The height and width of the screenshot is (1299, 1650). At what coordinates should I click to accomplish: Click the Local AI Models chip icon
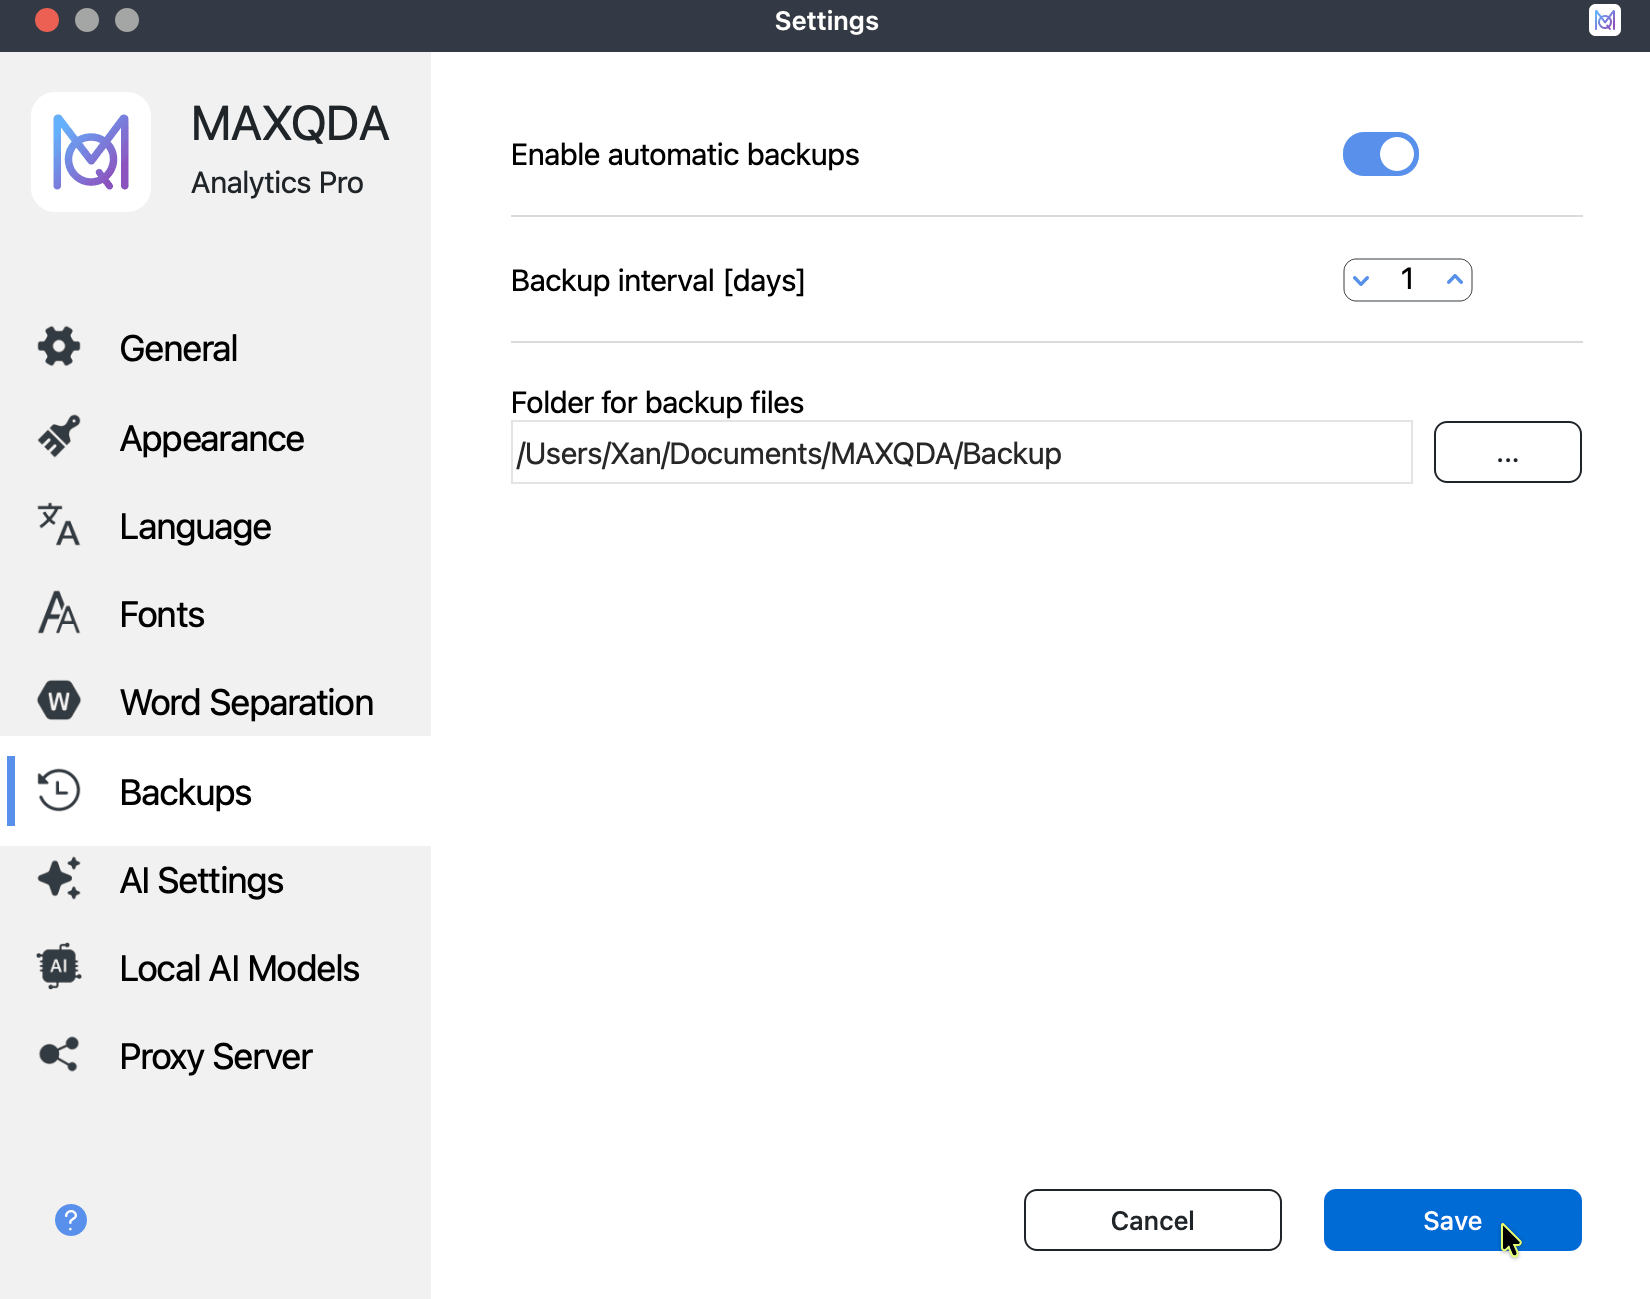point(59,967)
